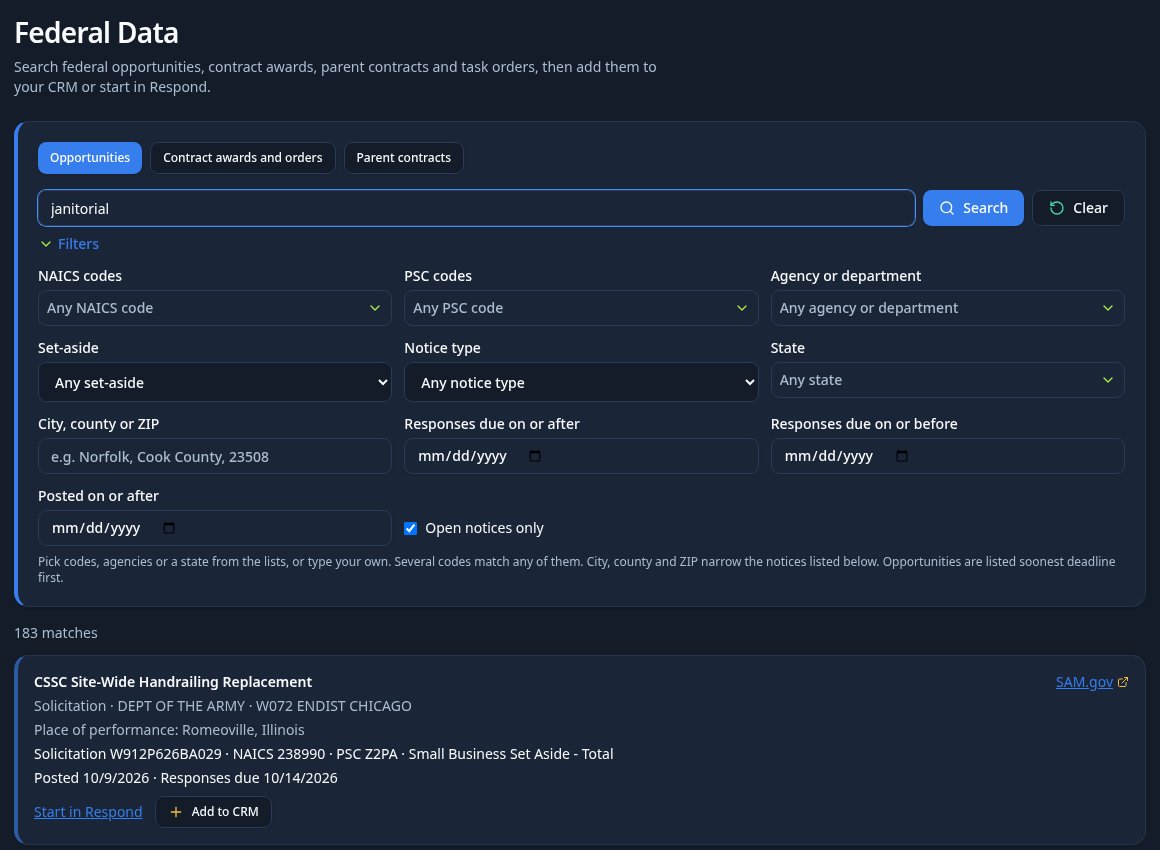Switch to Contract awards and orders tab
Viewport: 1160px width, 850px height.
tap(243, 158)
